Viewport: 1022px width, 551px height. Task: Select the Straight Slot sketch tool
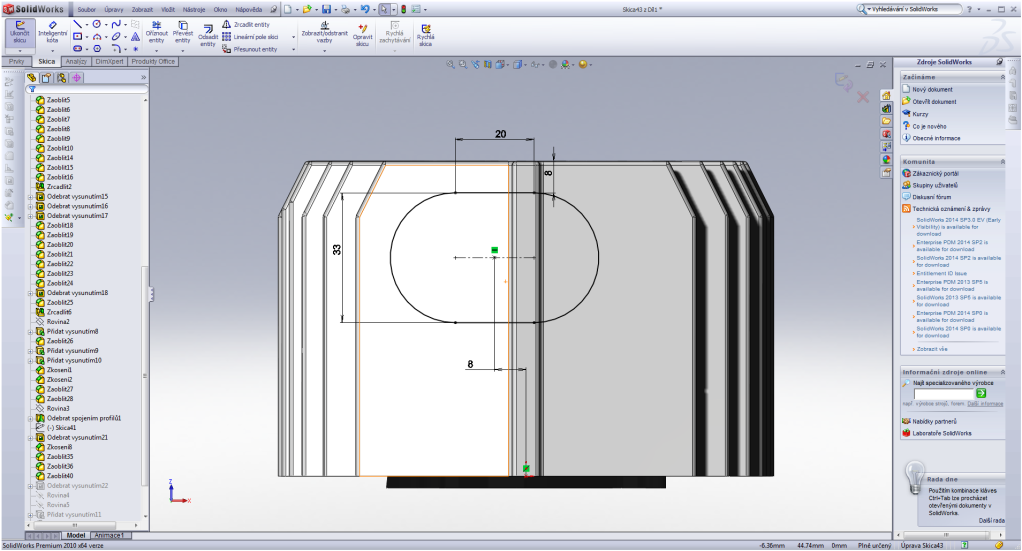(78, 49)
